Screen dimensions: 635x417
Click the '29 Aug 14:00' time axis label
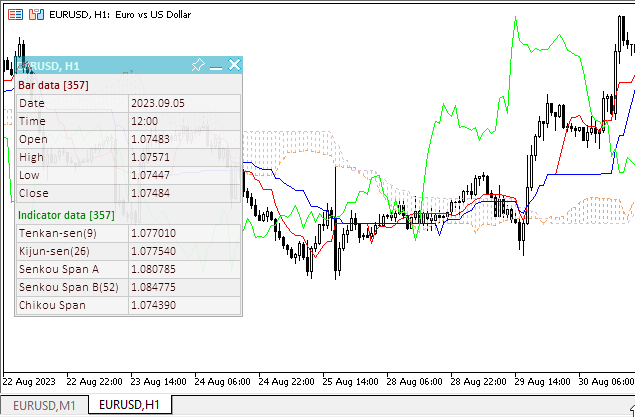coord(542,382)
